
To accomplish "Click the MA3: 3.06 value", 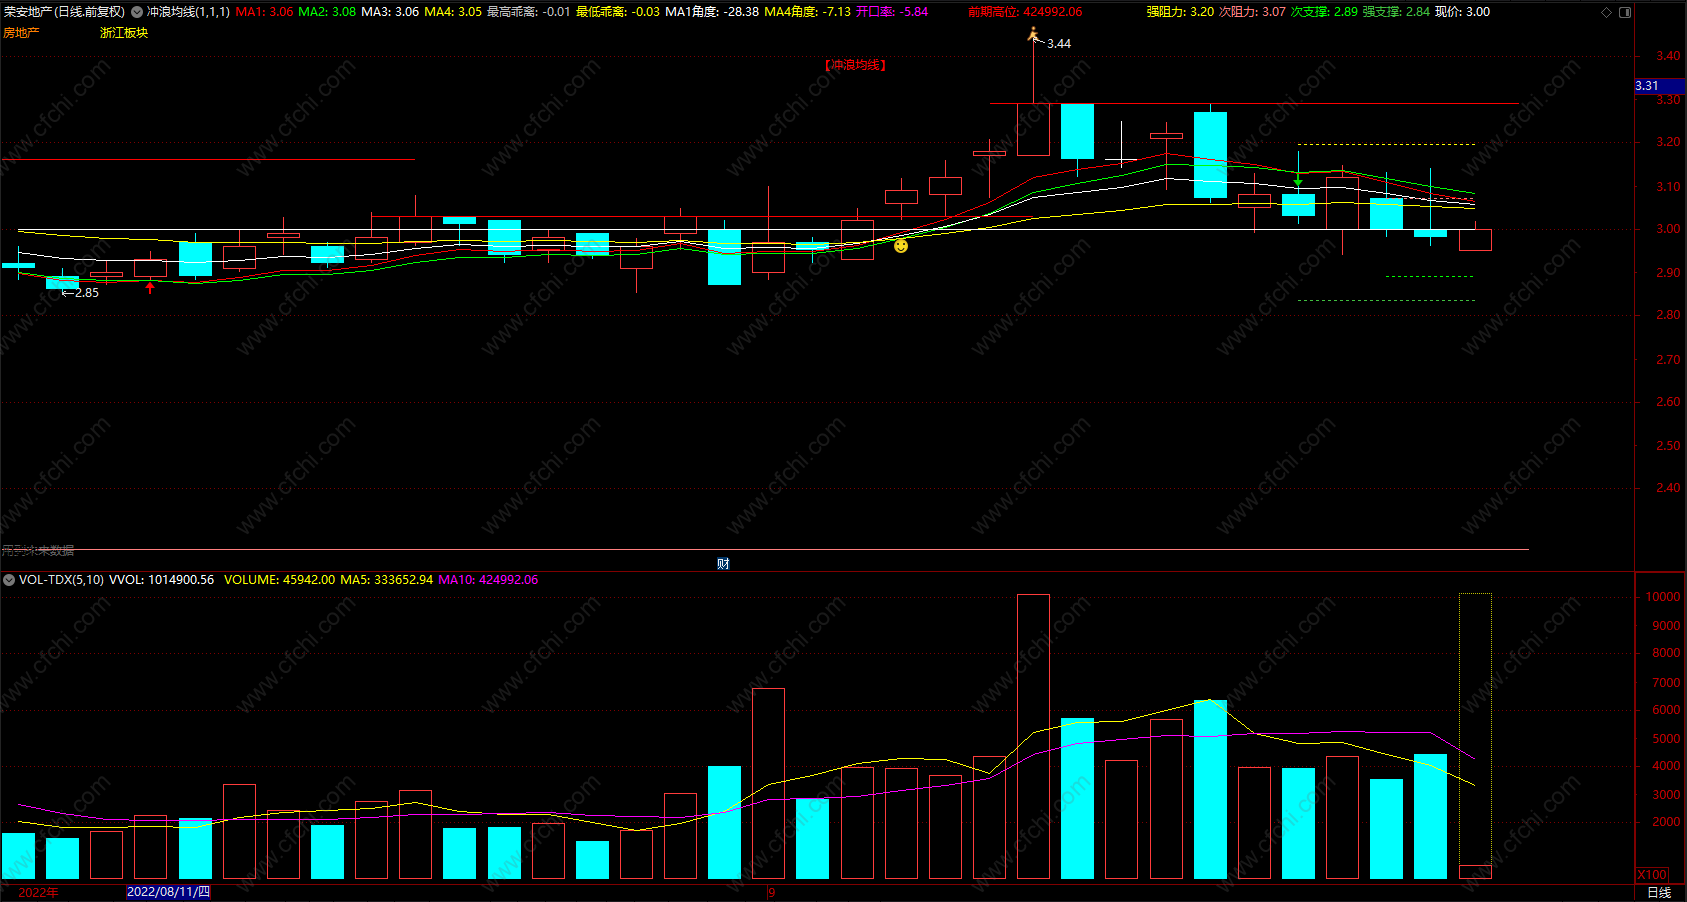I will [390, 12].
